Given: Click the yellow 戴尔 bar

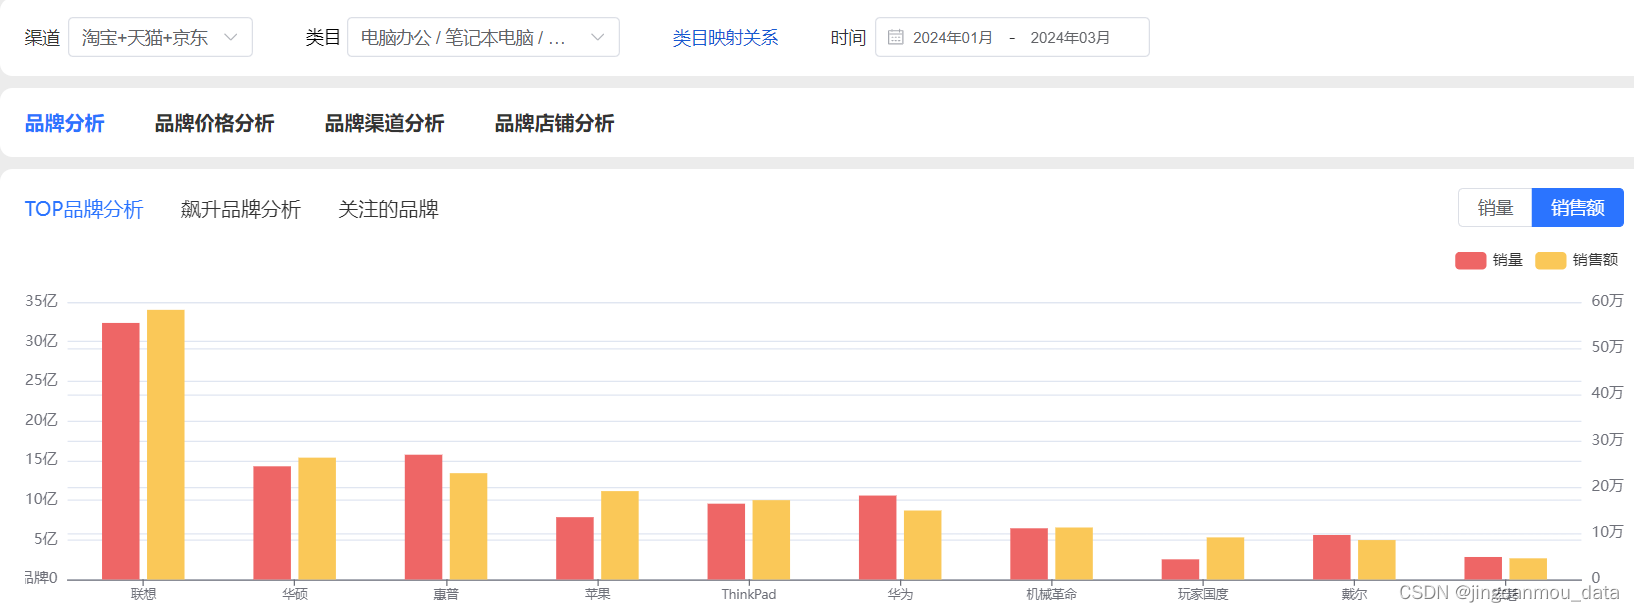Looking at the screenshot, I should (x=1377, y=560).
